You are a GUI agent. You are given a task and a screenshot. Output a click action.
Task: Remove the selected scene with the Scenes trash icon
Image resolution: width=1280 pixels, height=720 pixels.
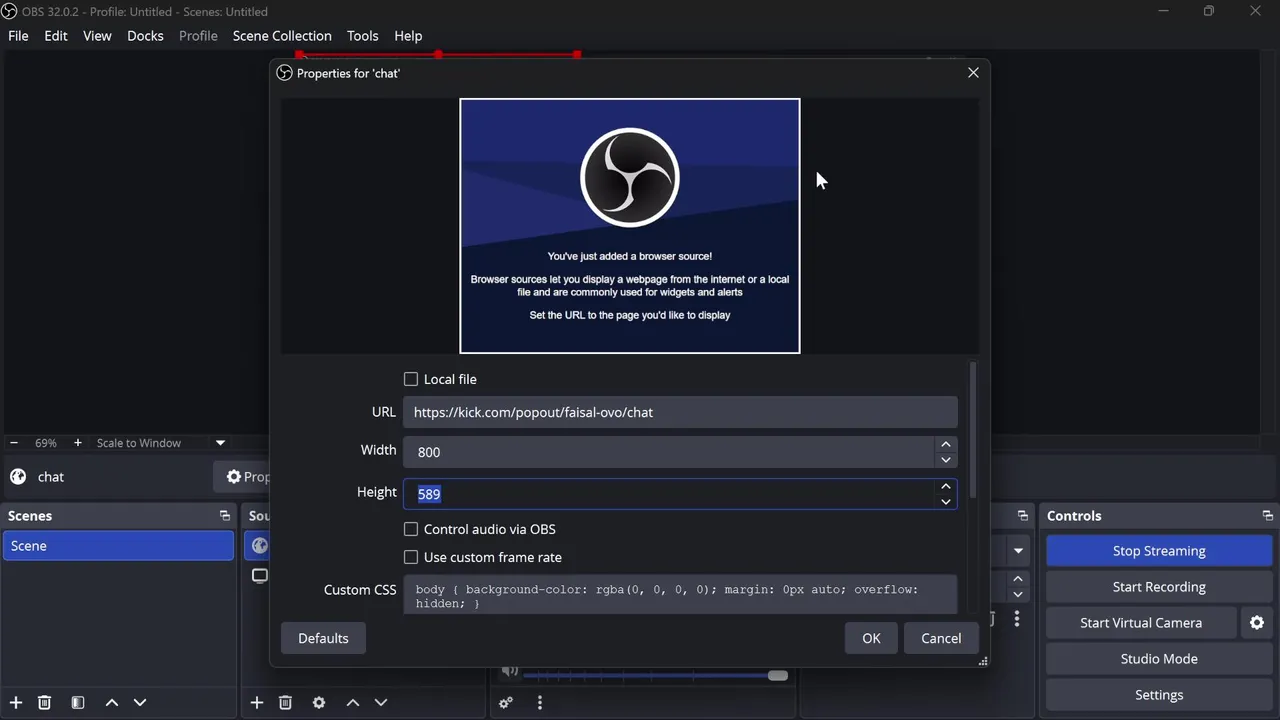pyautogui.click(x=44, y=703)
